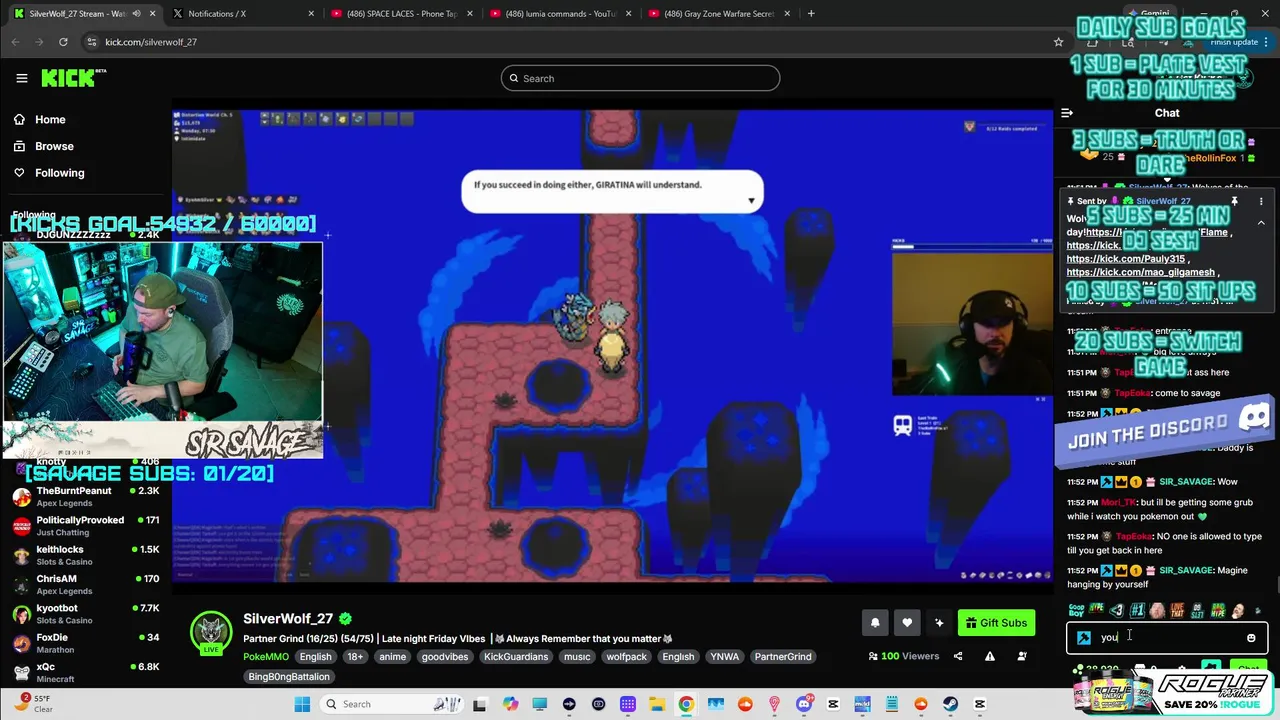This screenshot has width=1280, height=720.
Task: Insert the <3 emote
Action: (x=1117, y=610)
